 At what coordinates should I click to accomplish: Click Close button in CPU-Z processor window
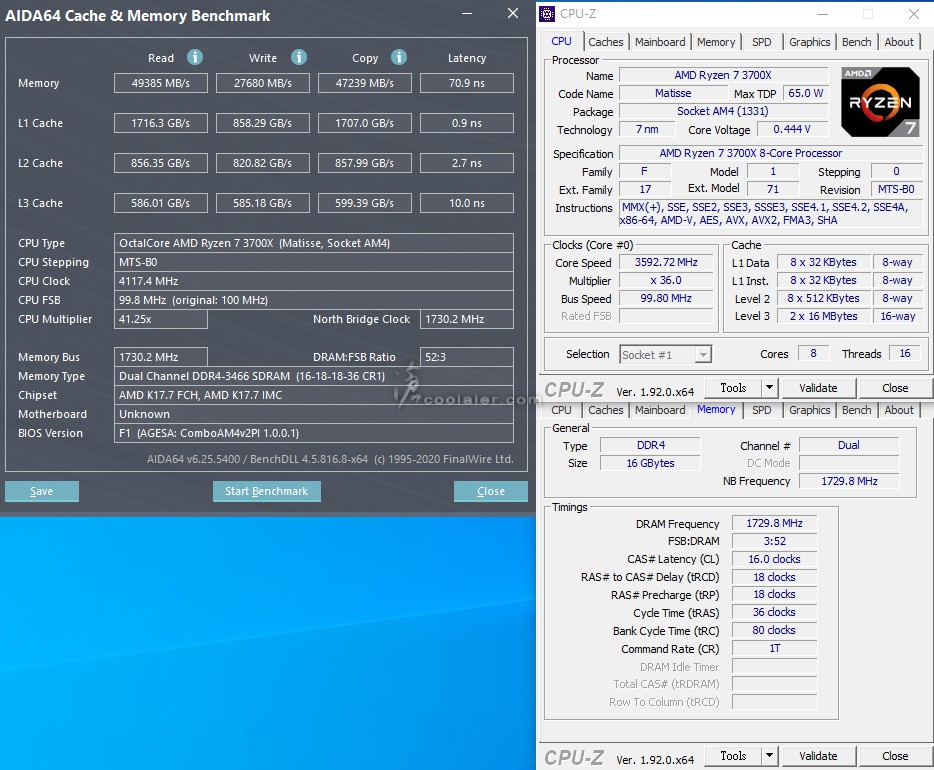895,388
